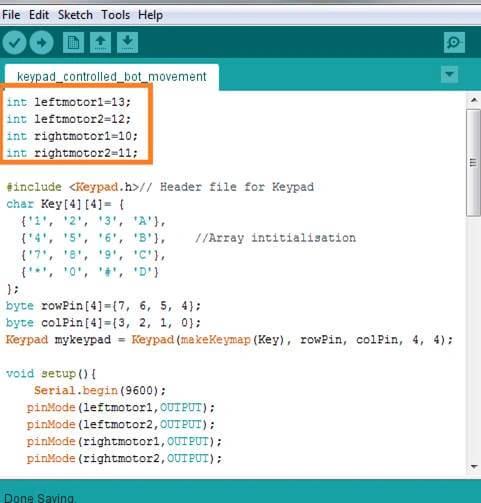481x503 pixels.
Task: Click the '#include <Keypad.h>' line
Action: click(x=160, y=187)
